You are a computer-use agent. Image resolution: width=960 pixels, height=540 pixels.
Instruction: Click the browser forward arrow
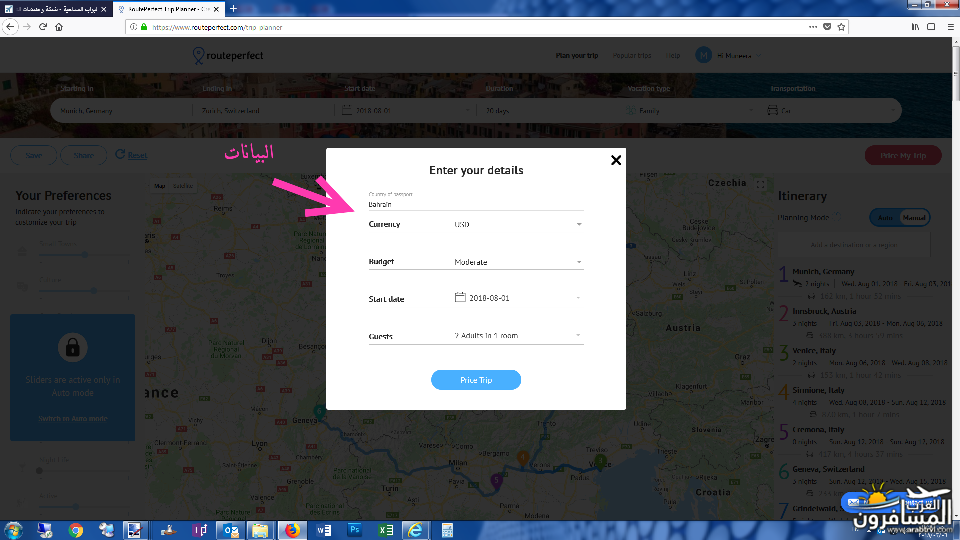tap(26, 27)
